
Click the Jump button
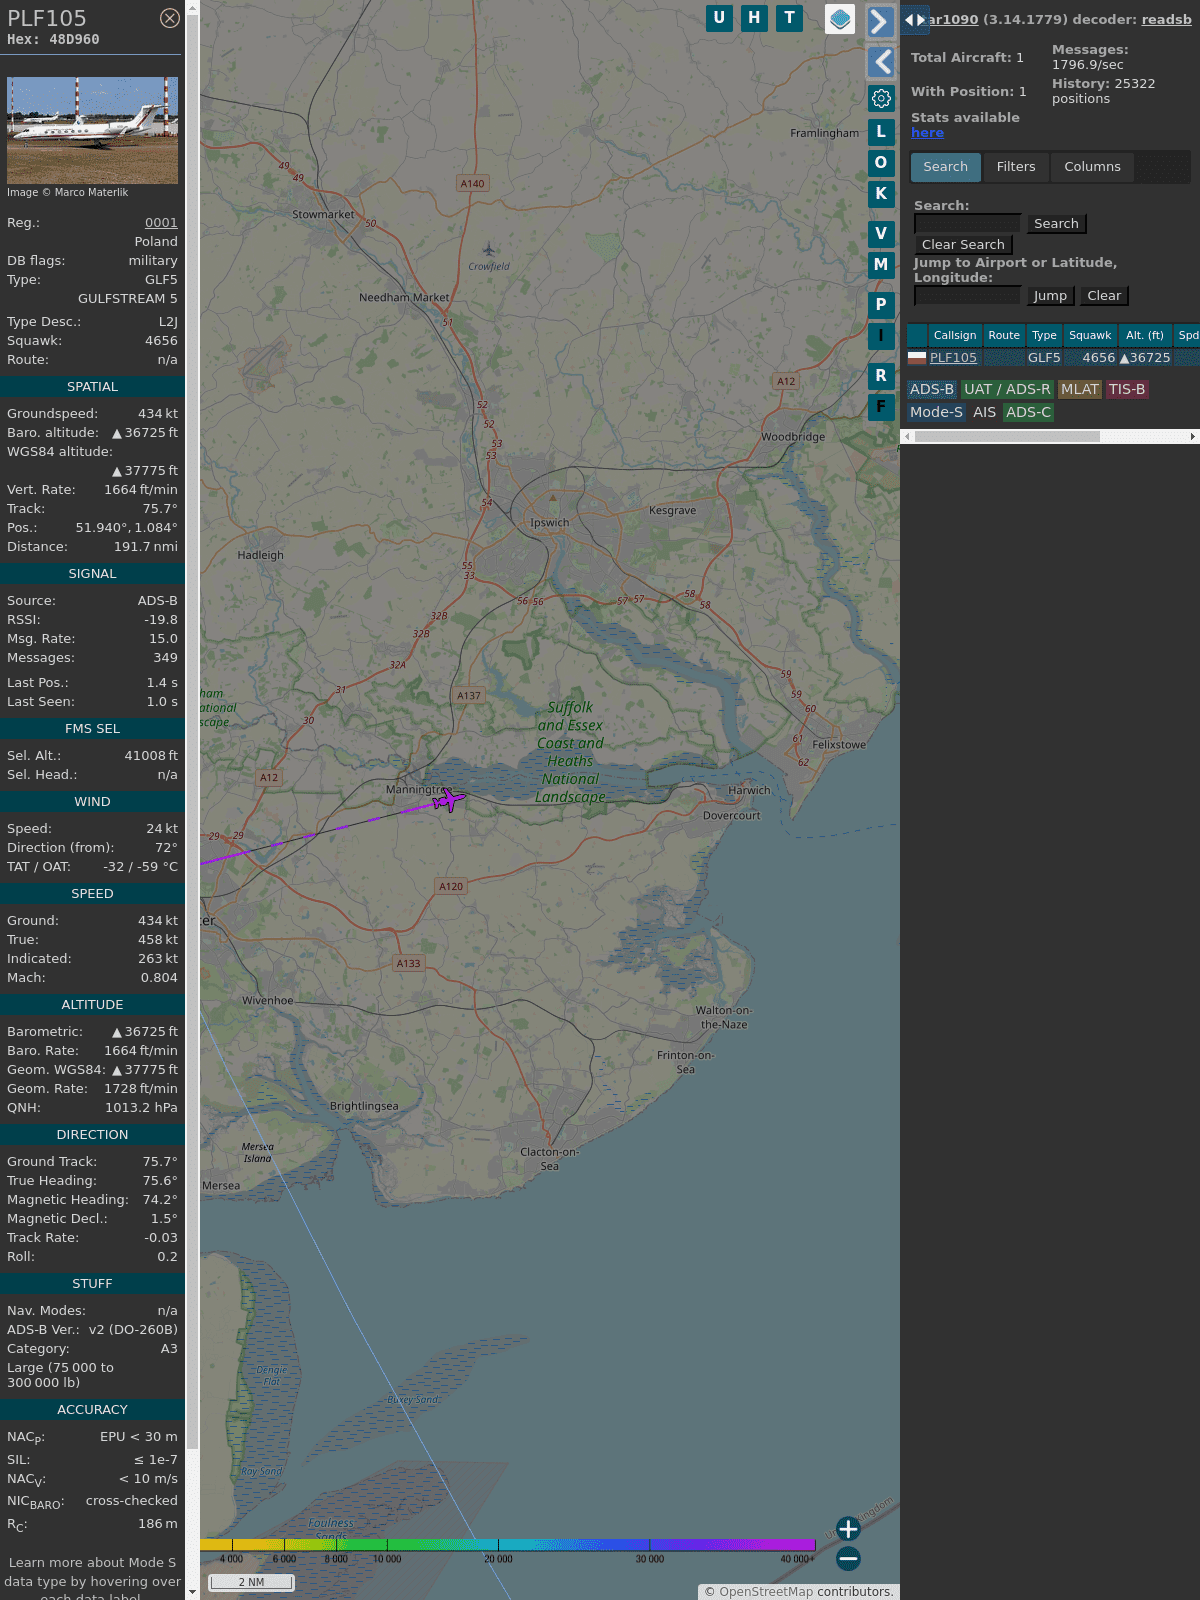pos(1050,296)
